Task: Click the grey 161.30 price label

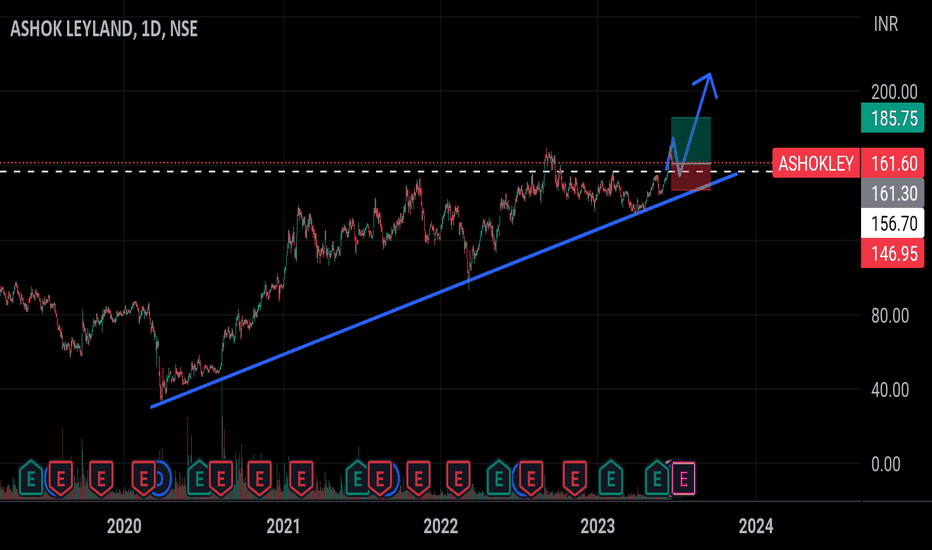Action: (893, 193)
